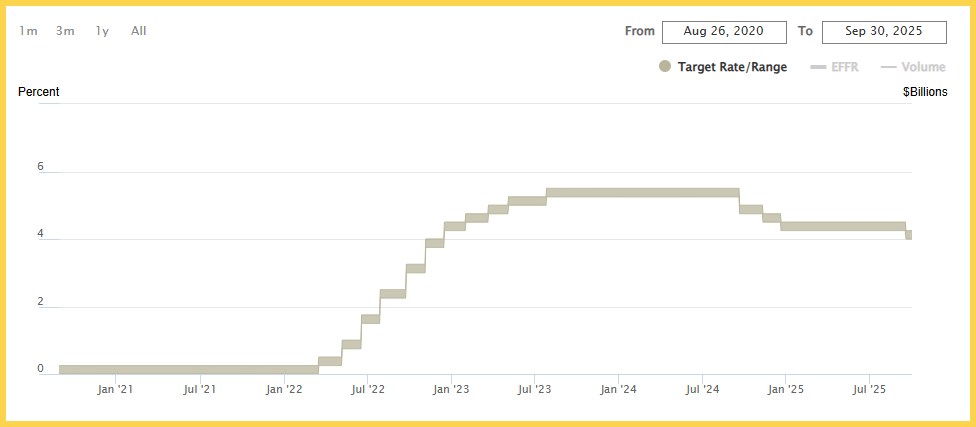The image size is (976, 427).
Task: Click the peak rate band near Jan '24
Action: point(620,192)
